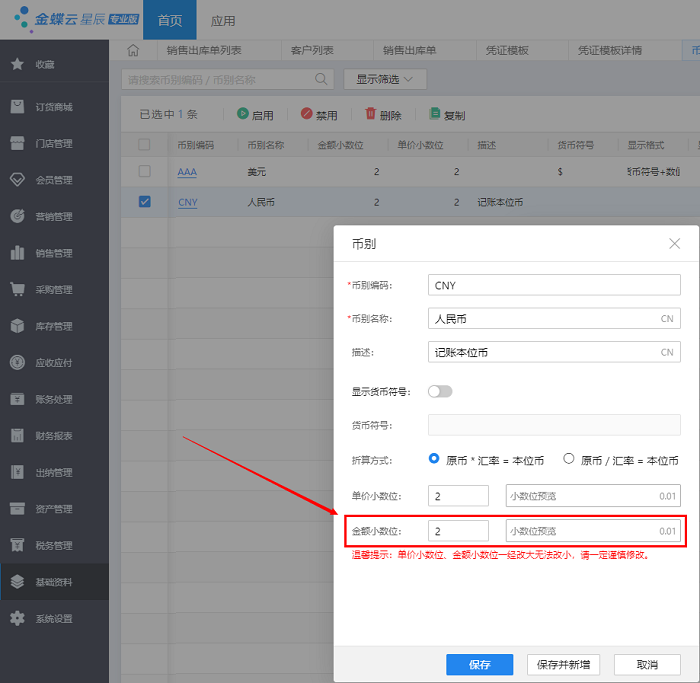Click the 启用 enable toolbar button
This screenshot has width=700, height=683.
click(x=255, y=115)
